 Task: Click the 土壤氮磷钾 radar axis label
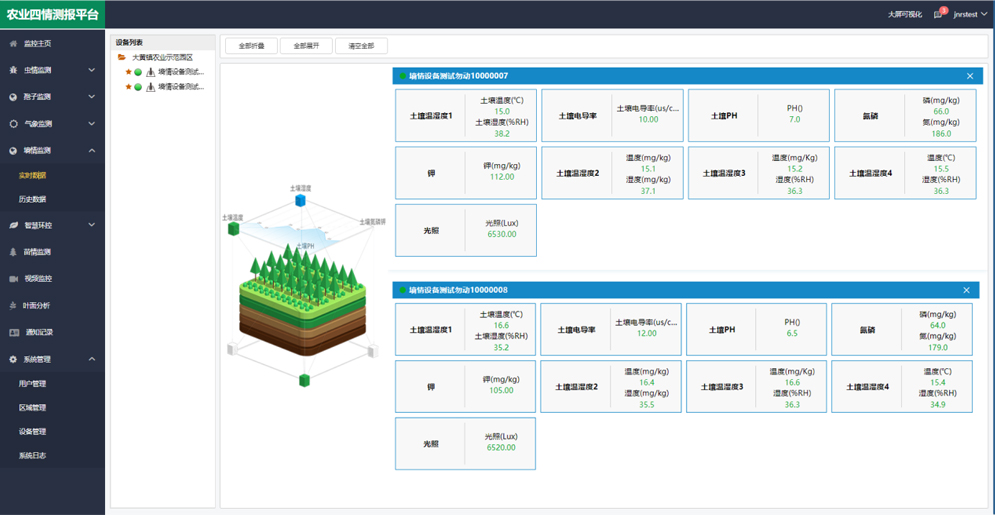(372, 222)
